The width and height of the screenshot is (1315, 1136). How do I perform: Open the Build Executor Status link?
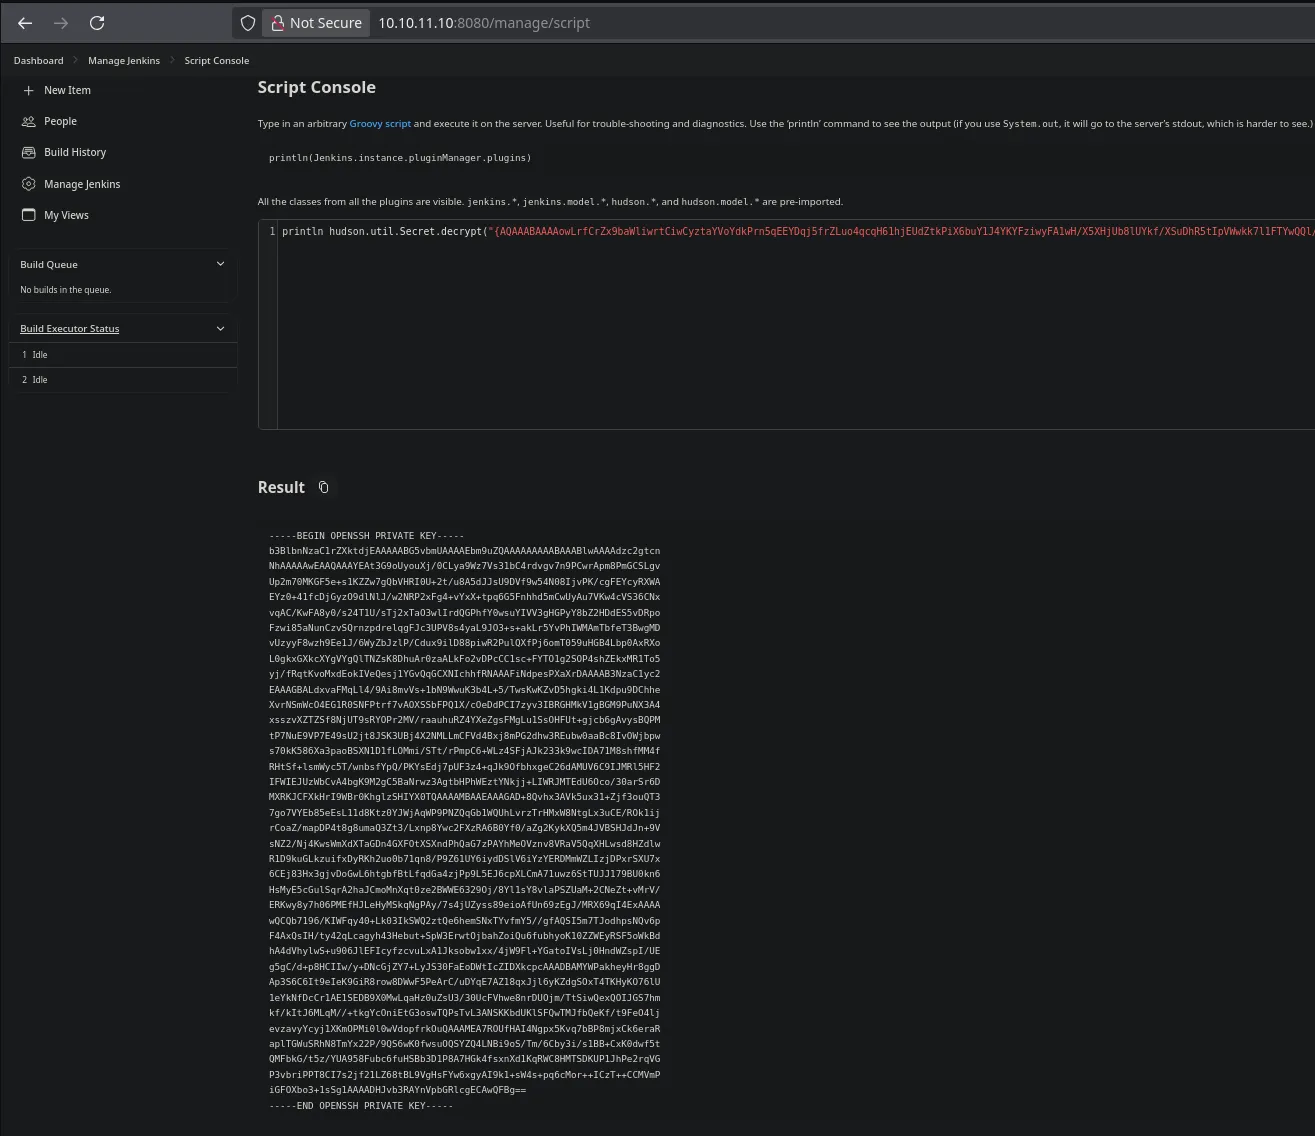point(69,329)
